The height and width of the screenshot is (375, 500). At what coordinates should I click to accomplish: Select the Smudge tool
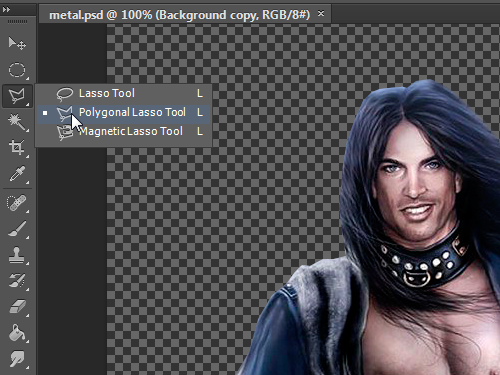tap(17, 359)
